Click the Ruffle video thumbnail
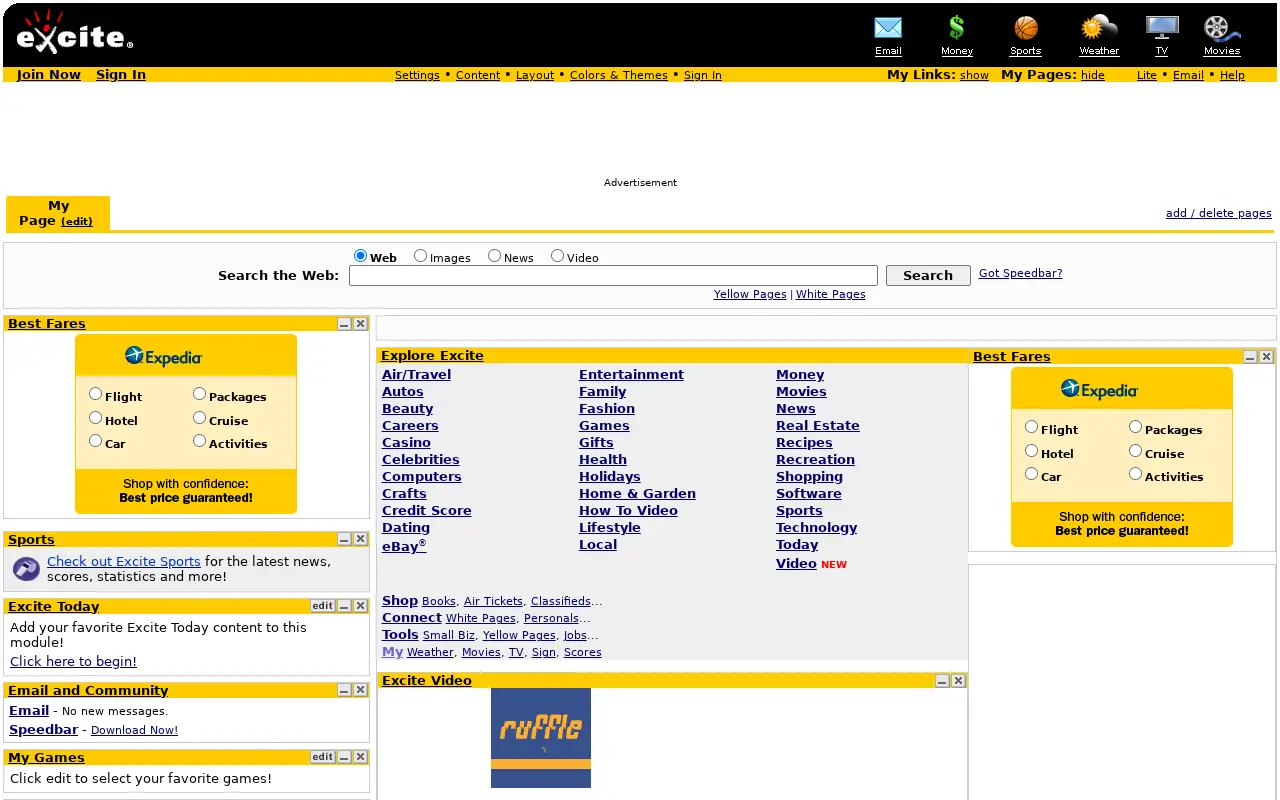Screen dimensions: 1280x800 541,738
